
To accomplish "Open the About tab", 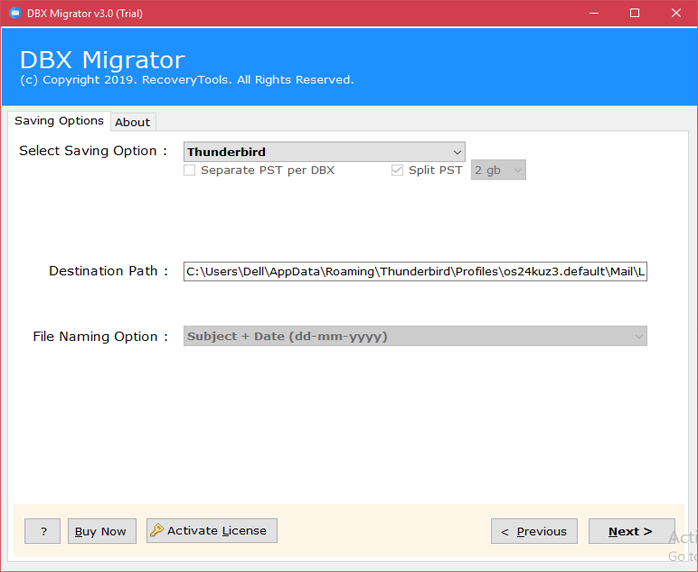I will click(133, 122).
